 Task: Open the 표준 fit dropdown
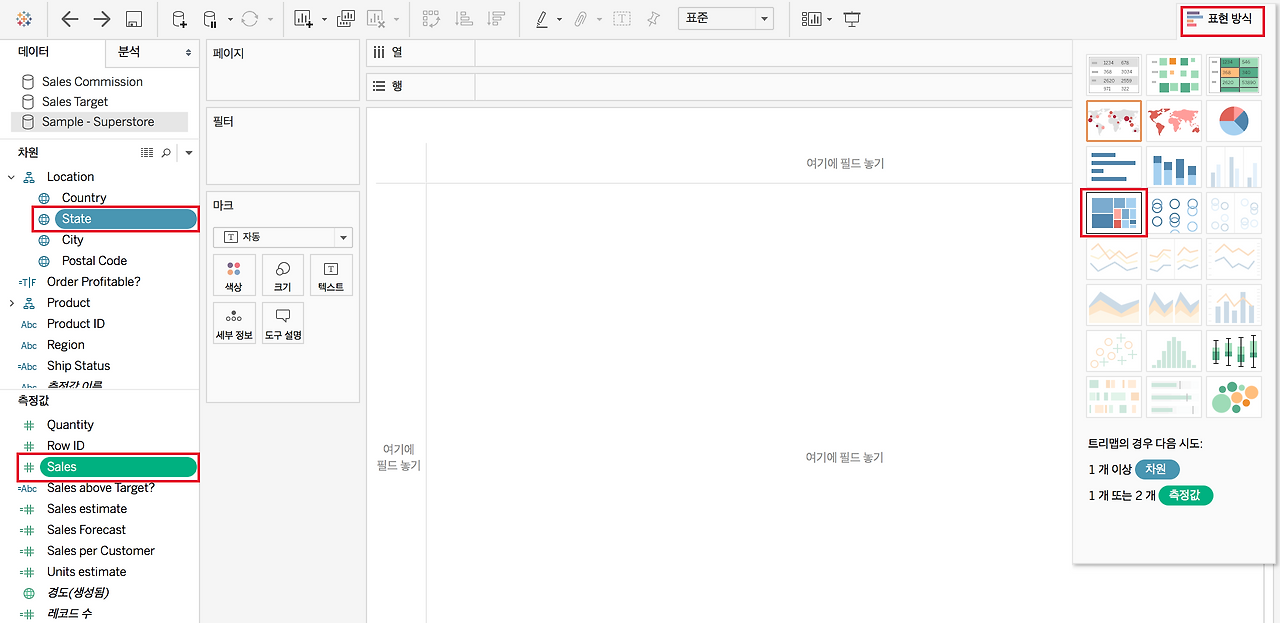[725, 19]
